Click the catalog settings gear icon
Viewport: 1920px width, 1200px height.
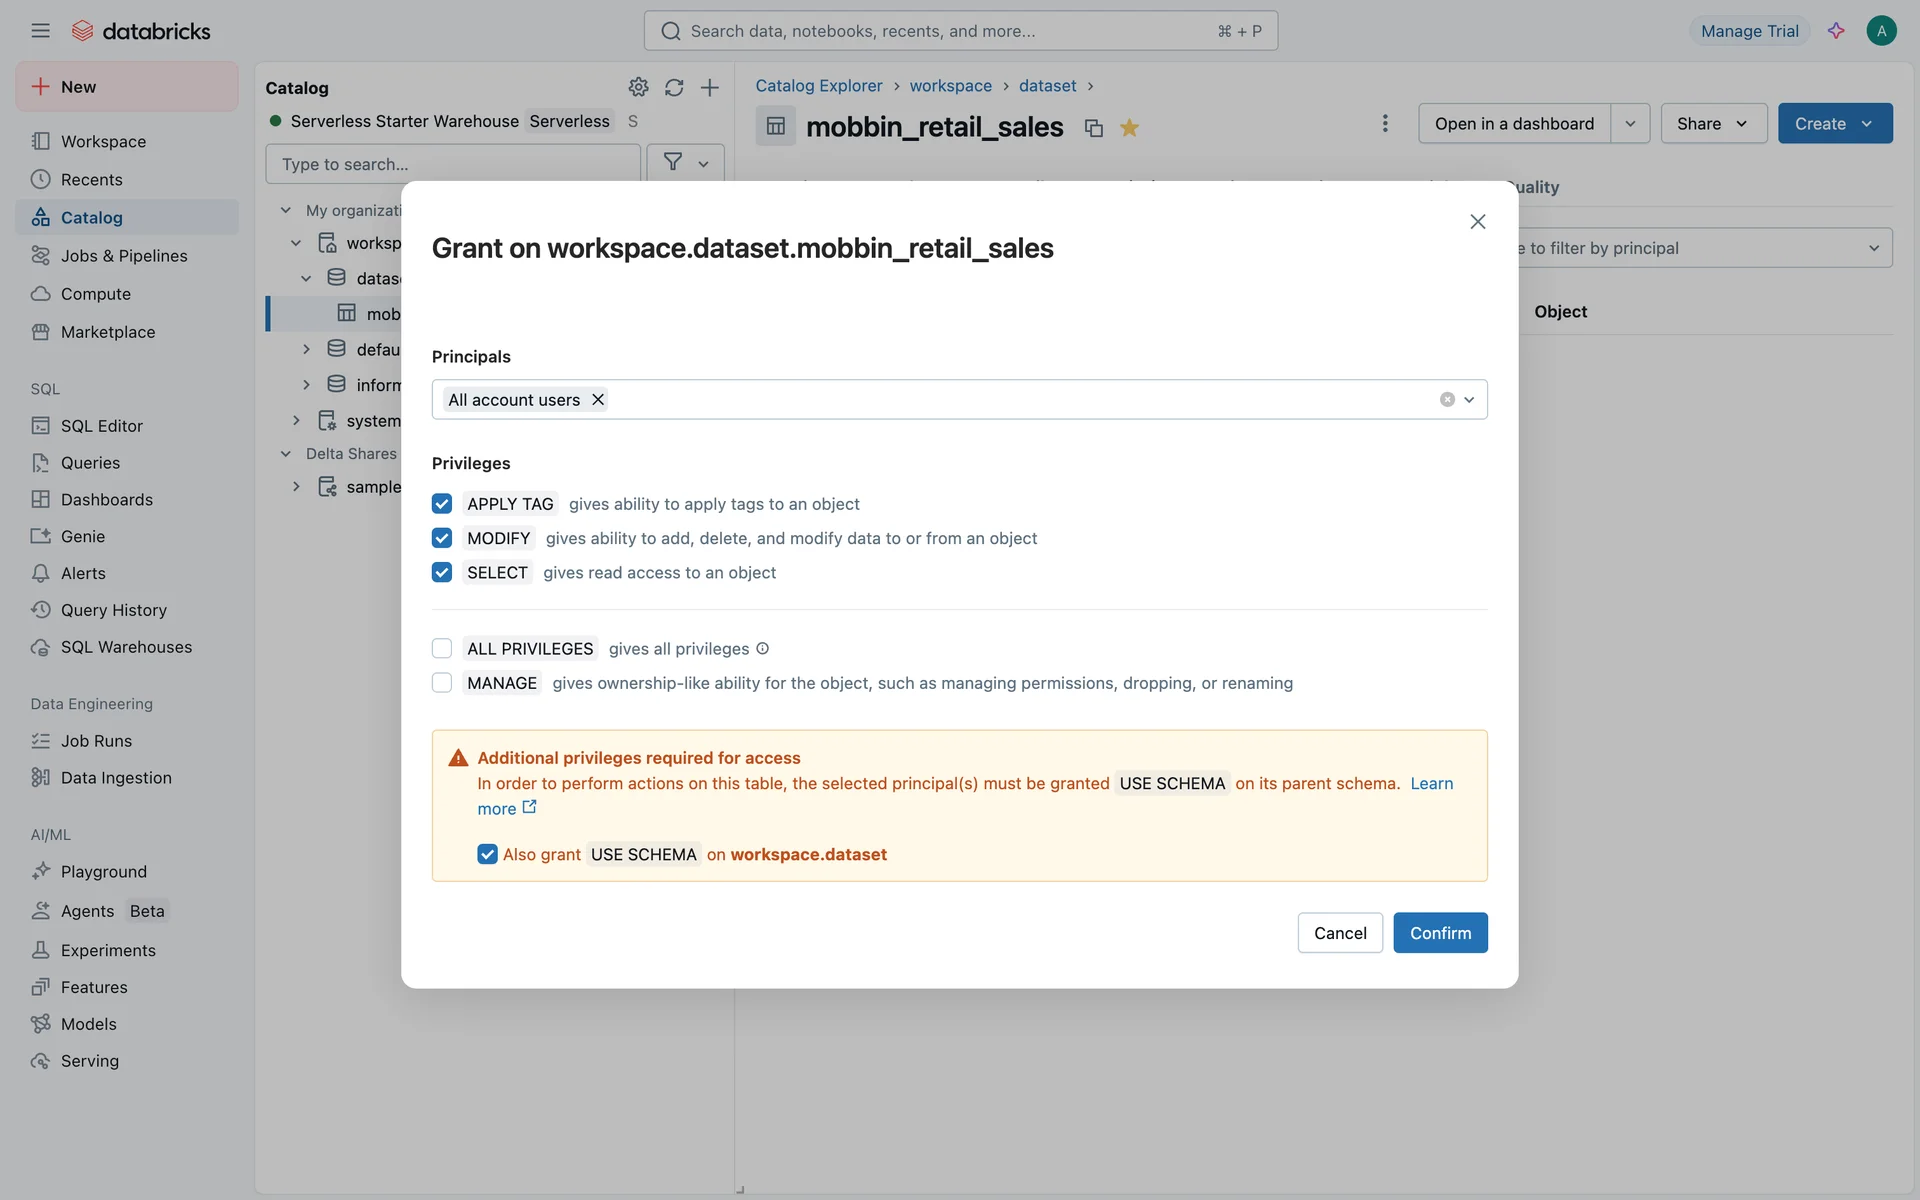tap(638, 88)
